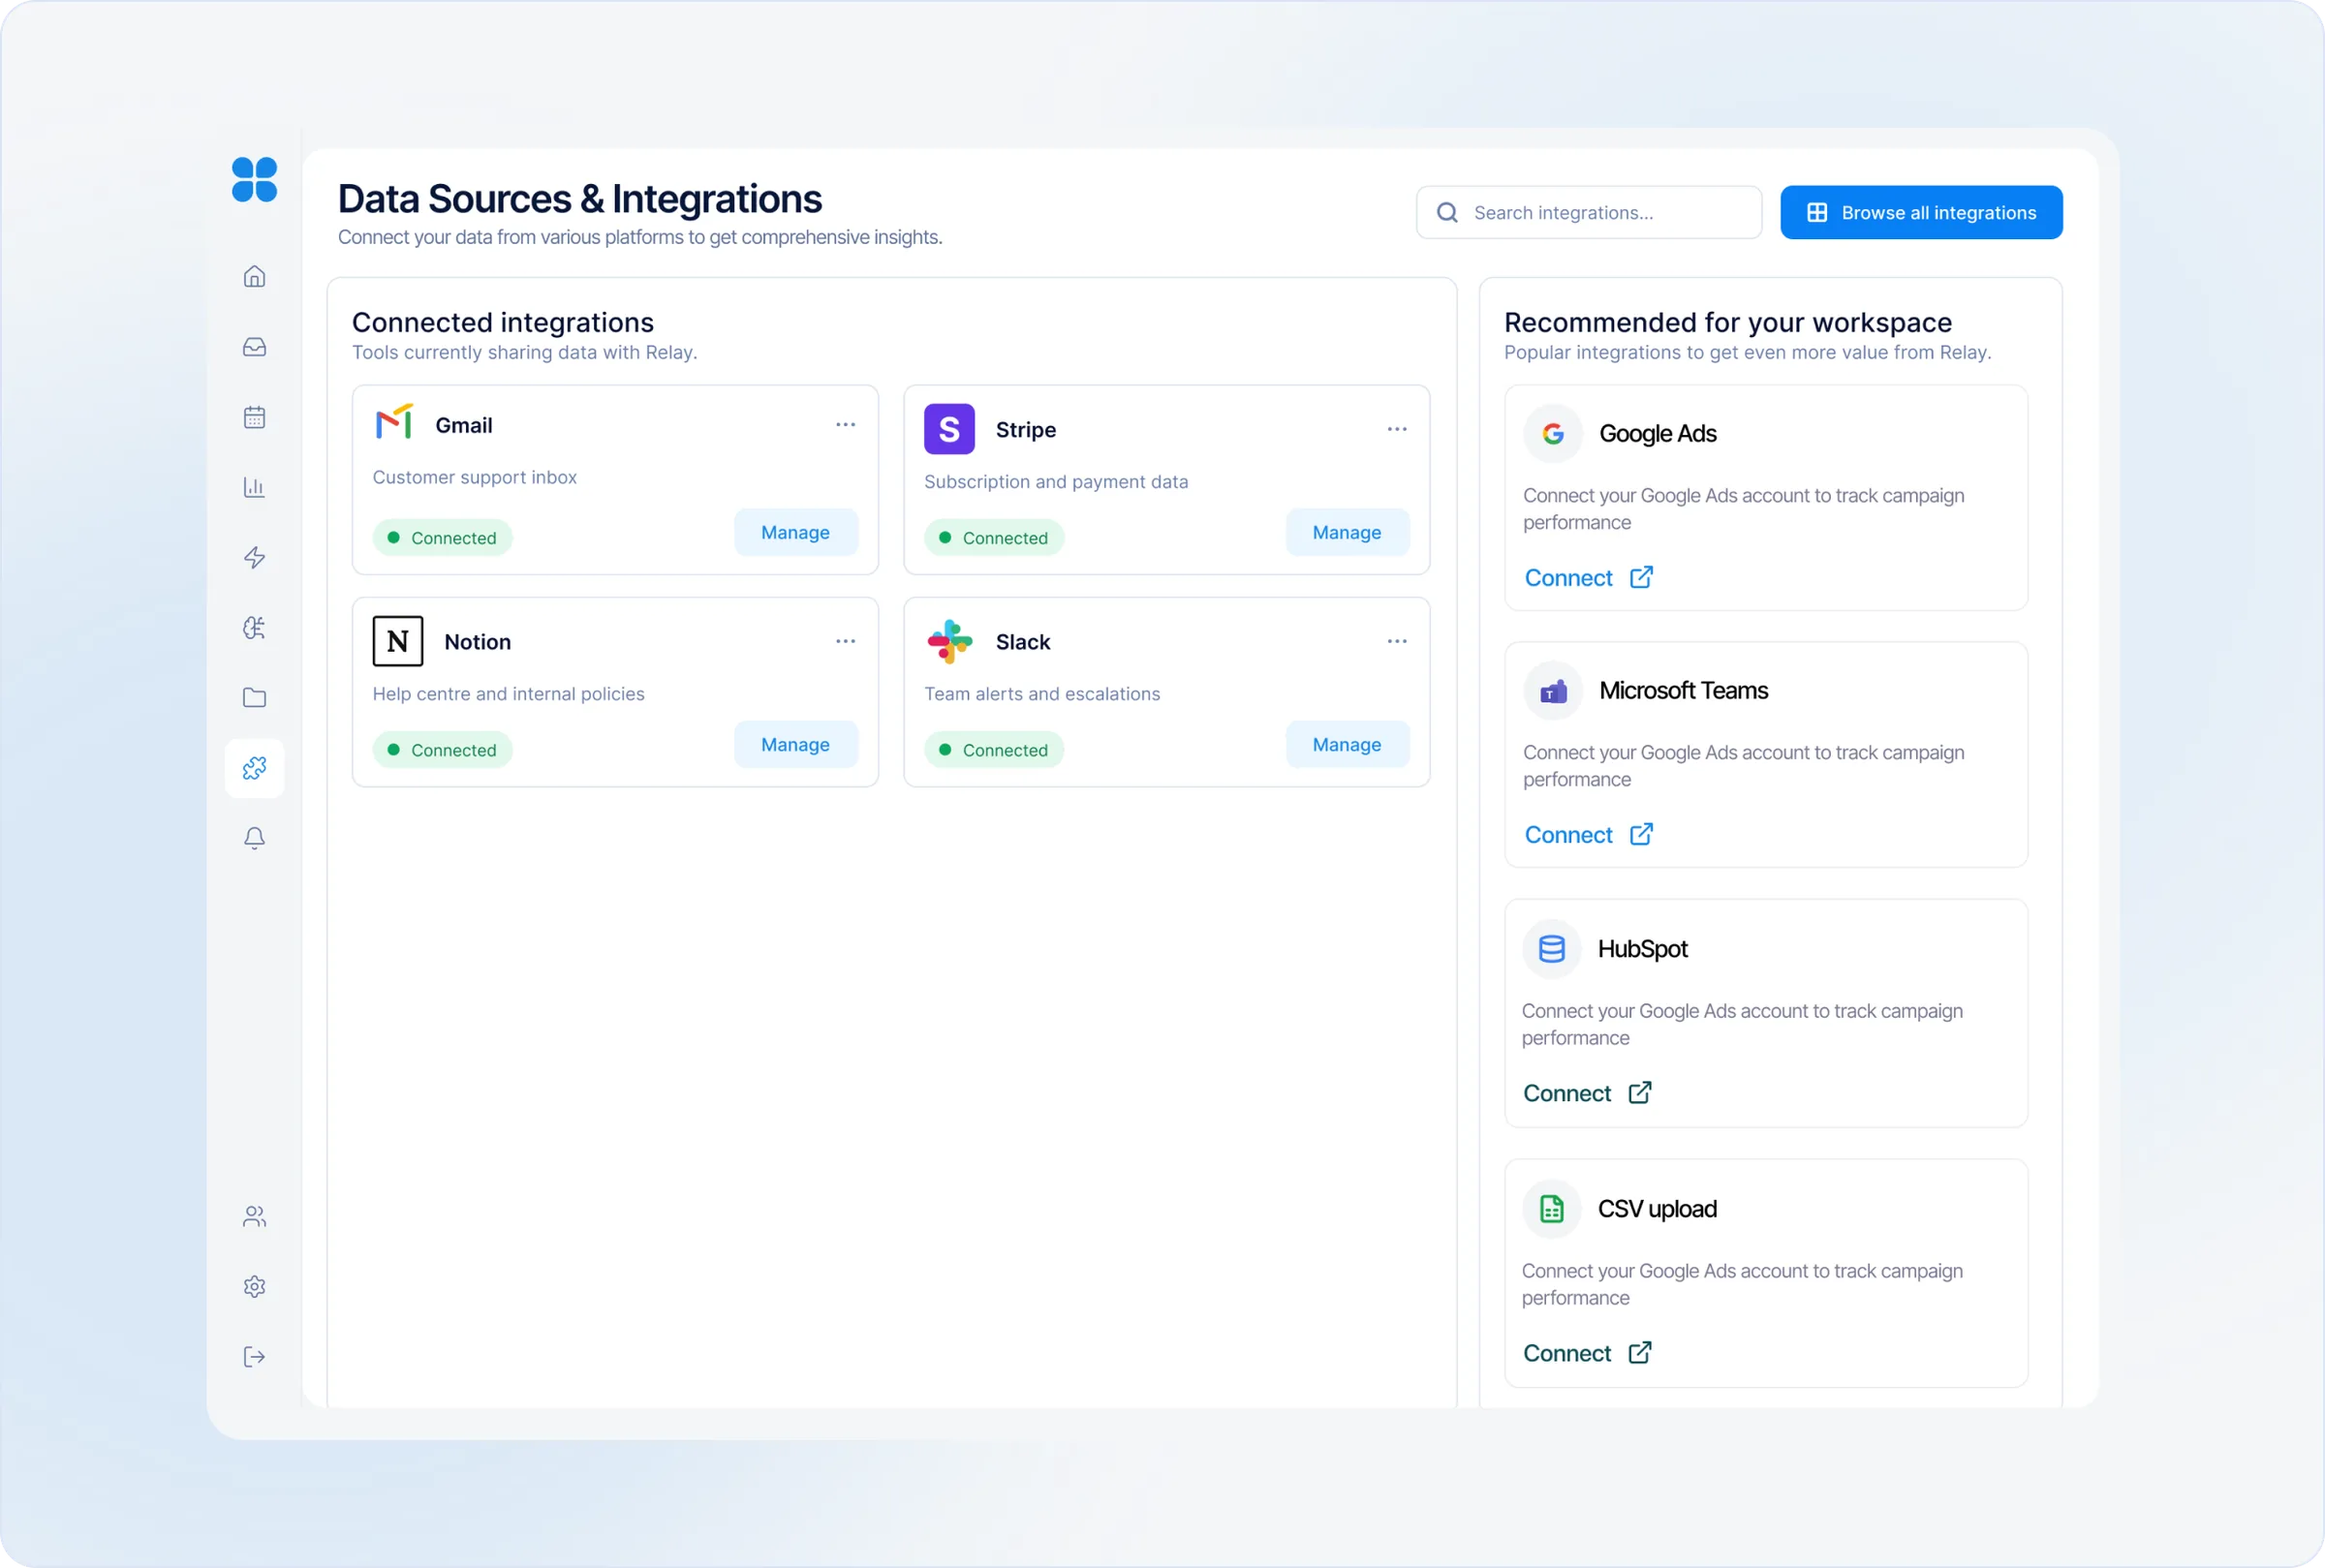
Task: Click the 'CSV upload' card title
Action: coord(1657,1208)
